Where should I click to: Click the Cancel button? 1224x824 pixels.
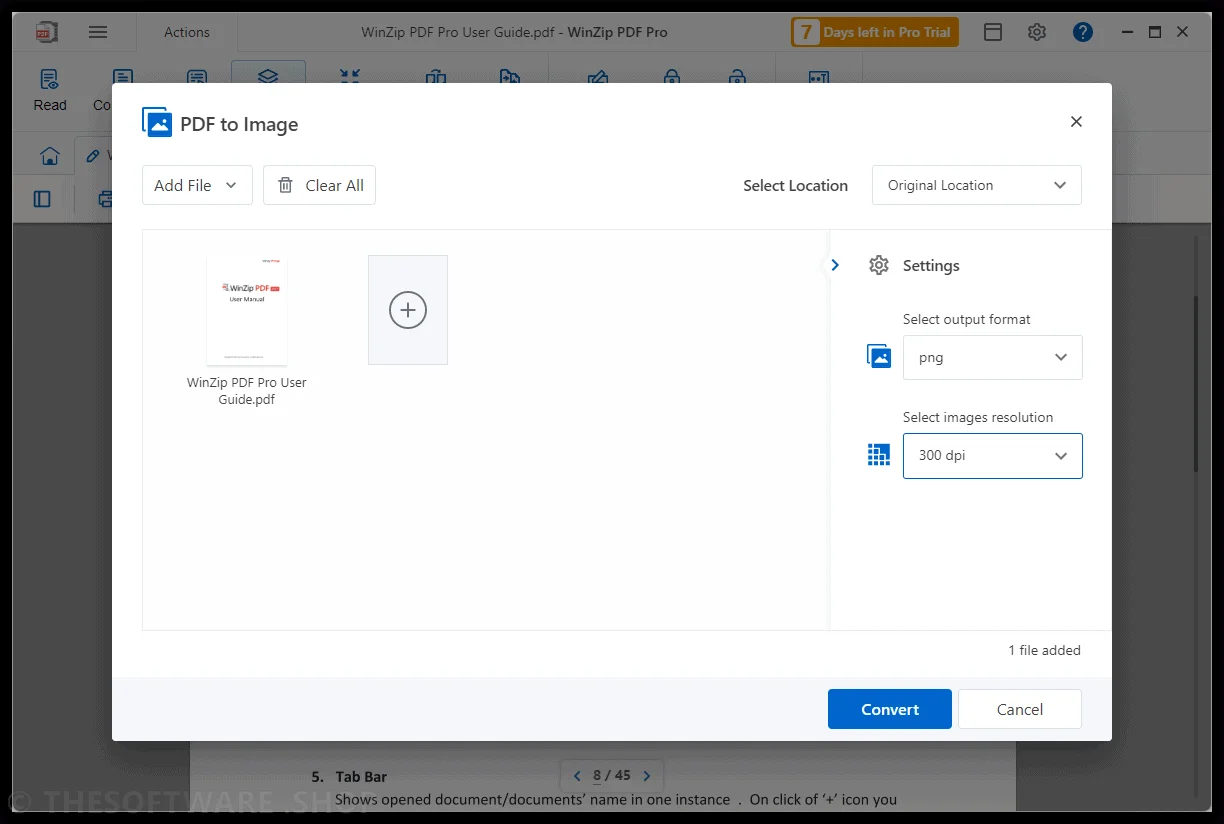(x=1020, y=709)
